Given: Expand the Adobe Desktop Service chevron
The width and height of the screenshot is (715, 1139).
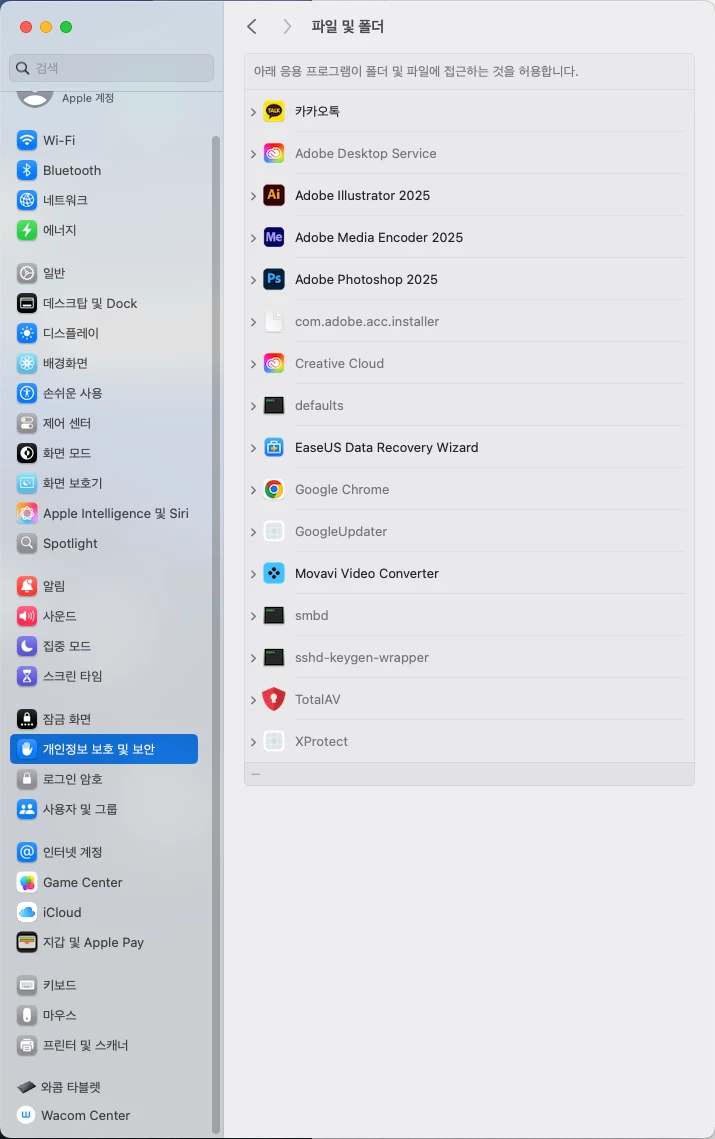Looking at the screenshot, I should 253,154.
